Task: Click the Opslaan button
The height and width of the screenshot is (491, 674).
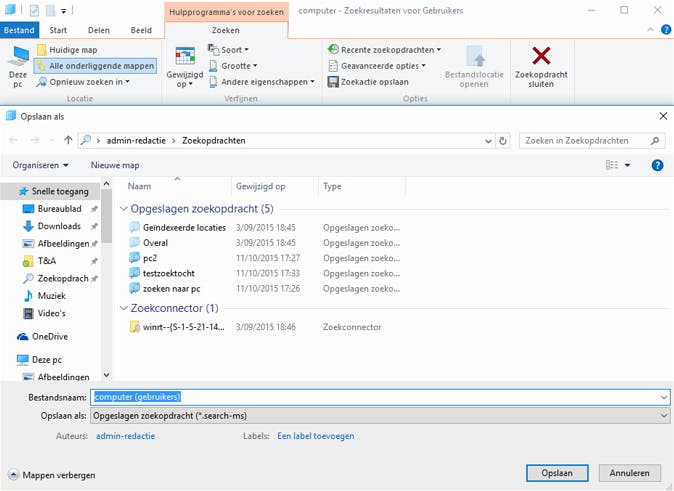Action: pos(557,473)
